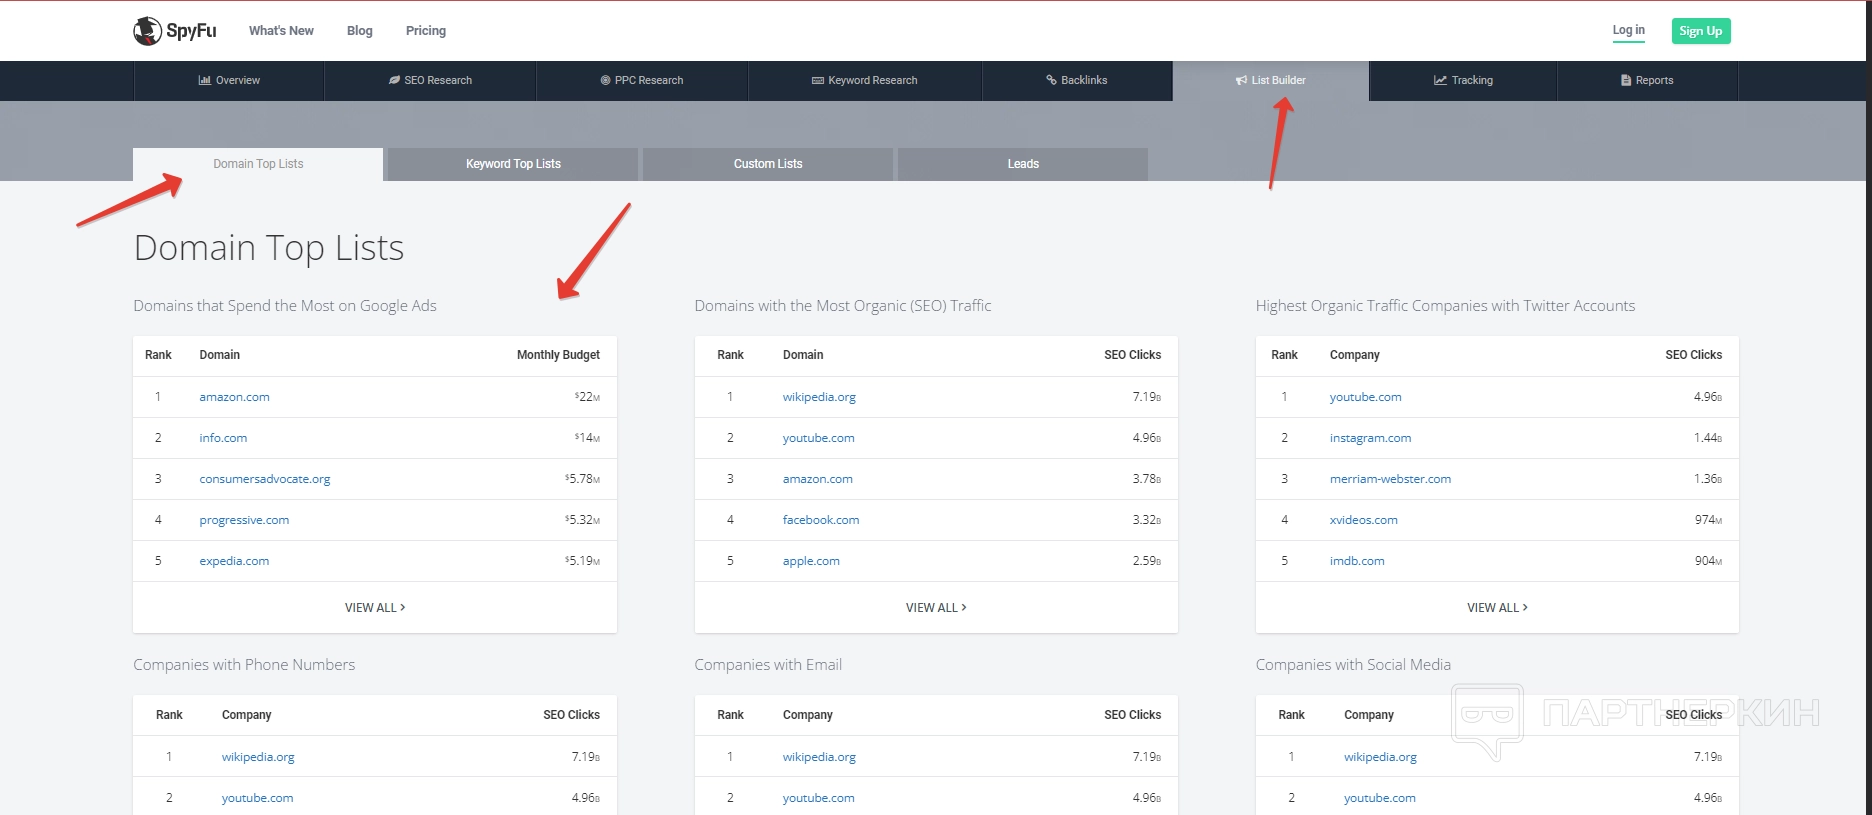The image size is (1872, 815).
Task: Click the PPC Research target icon
Action: pos(605,80)
